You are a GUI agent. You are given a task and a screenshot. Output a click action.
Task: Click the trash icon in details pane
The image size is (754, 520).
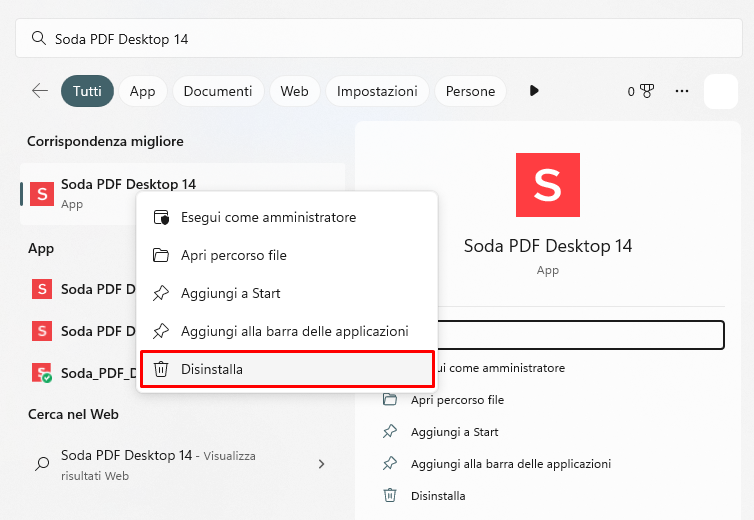390,495
